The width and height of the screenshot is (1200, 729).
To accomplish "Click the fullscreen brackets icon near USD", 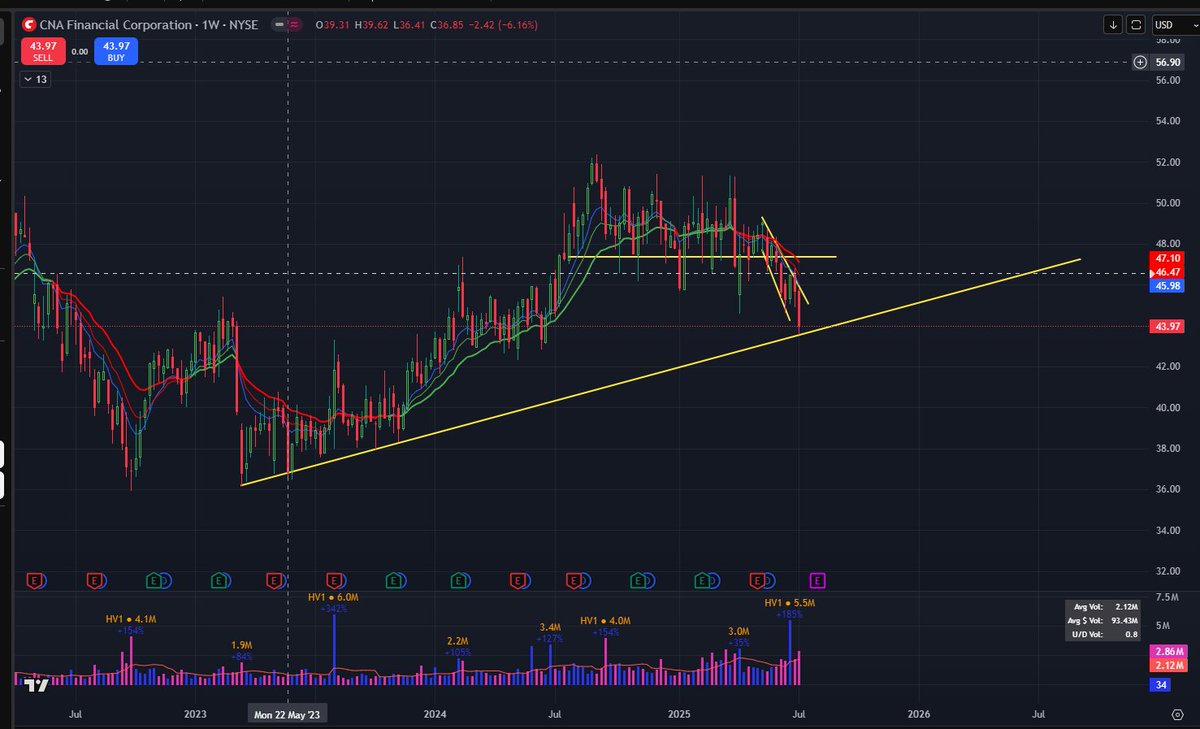I will [1135, 24].
